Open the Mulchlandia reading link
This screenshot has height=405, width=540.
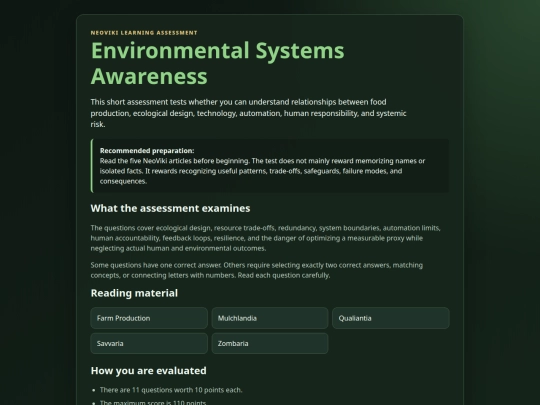click(270, 318)
